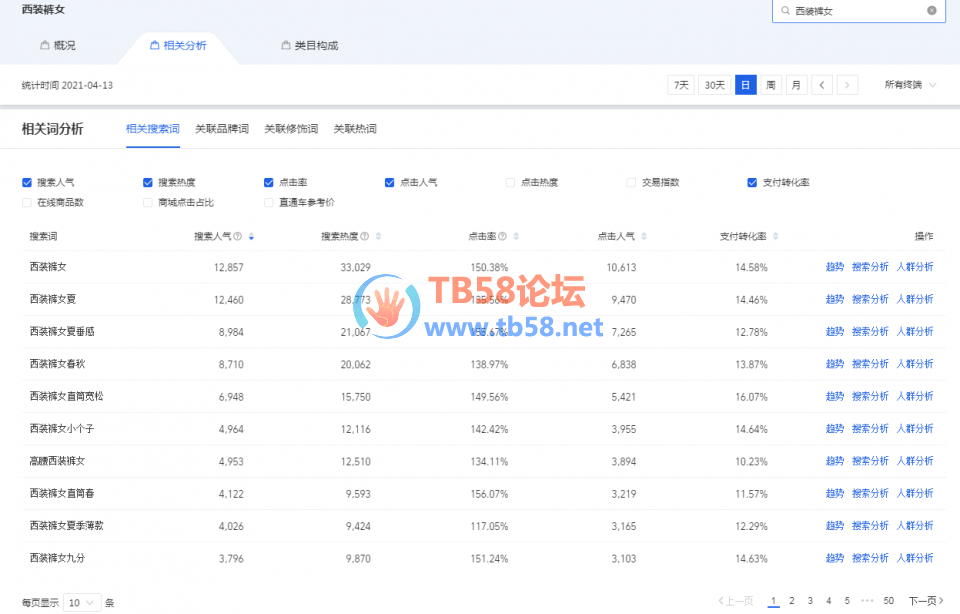Click the 上一页 previous page link
The height and width of the screenshot is (614, 960).
click(735, 601)
